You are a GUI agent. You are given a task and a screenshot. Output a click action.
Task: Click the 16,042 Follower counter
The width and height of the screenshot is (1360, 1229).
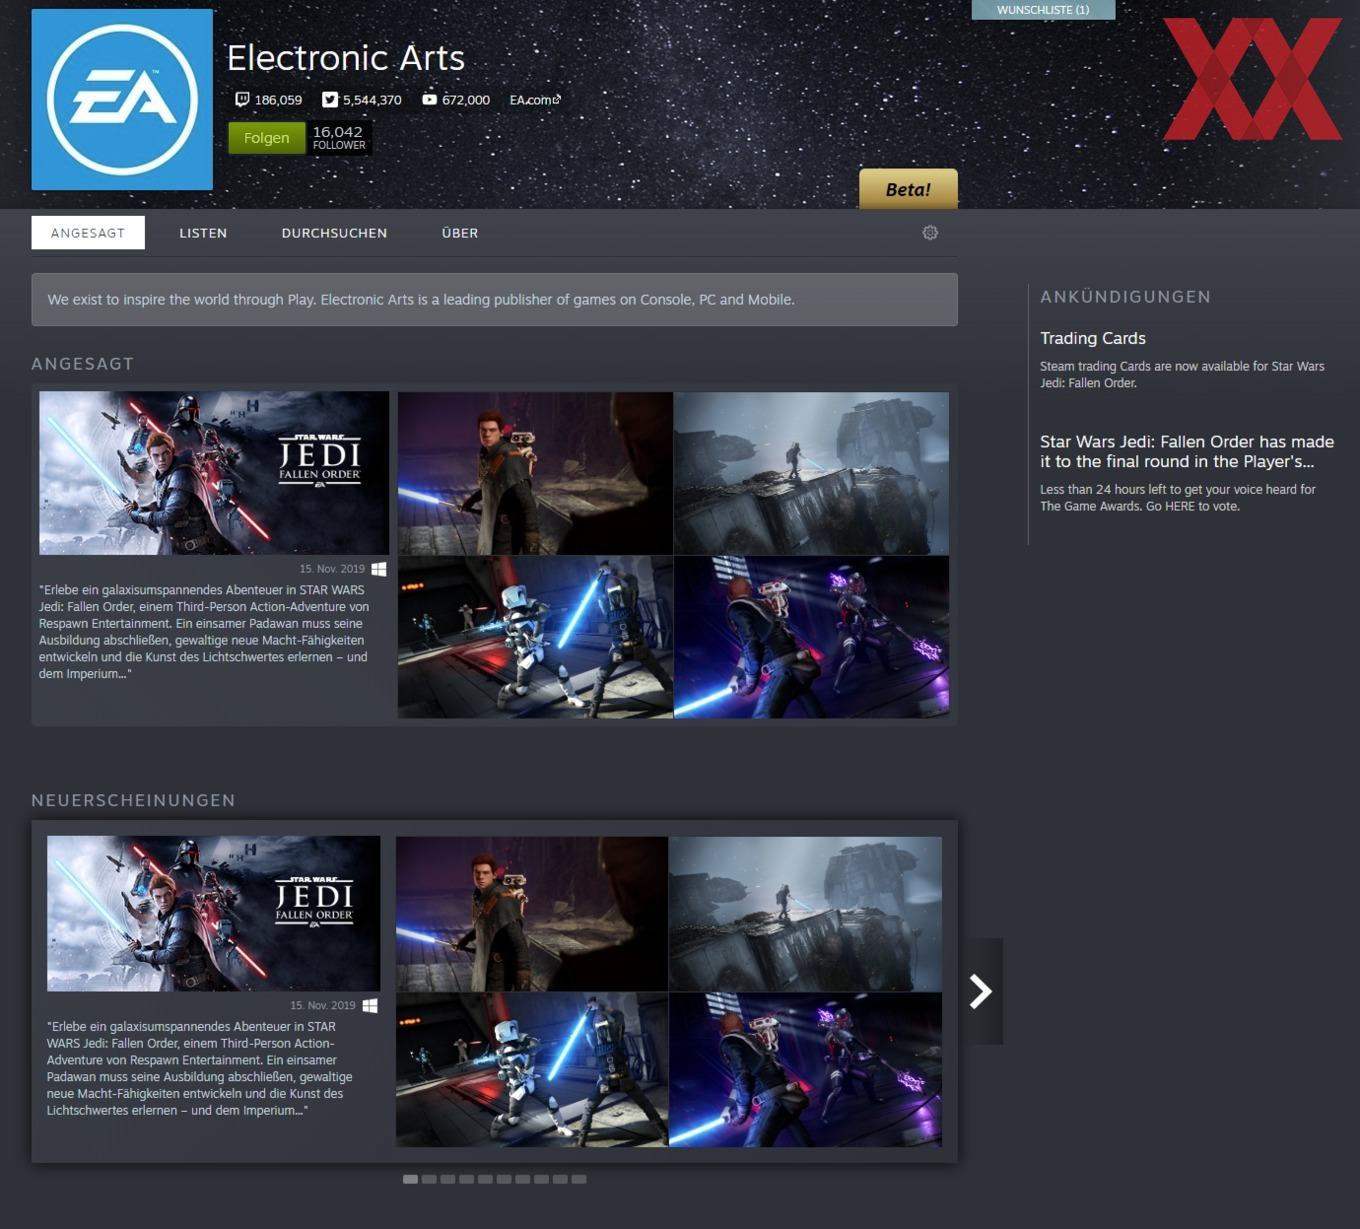339,138
